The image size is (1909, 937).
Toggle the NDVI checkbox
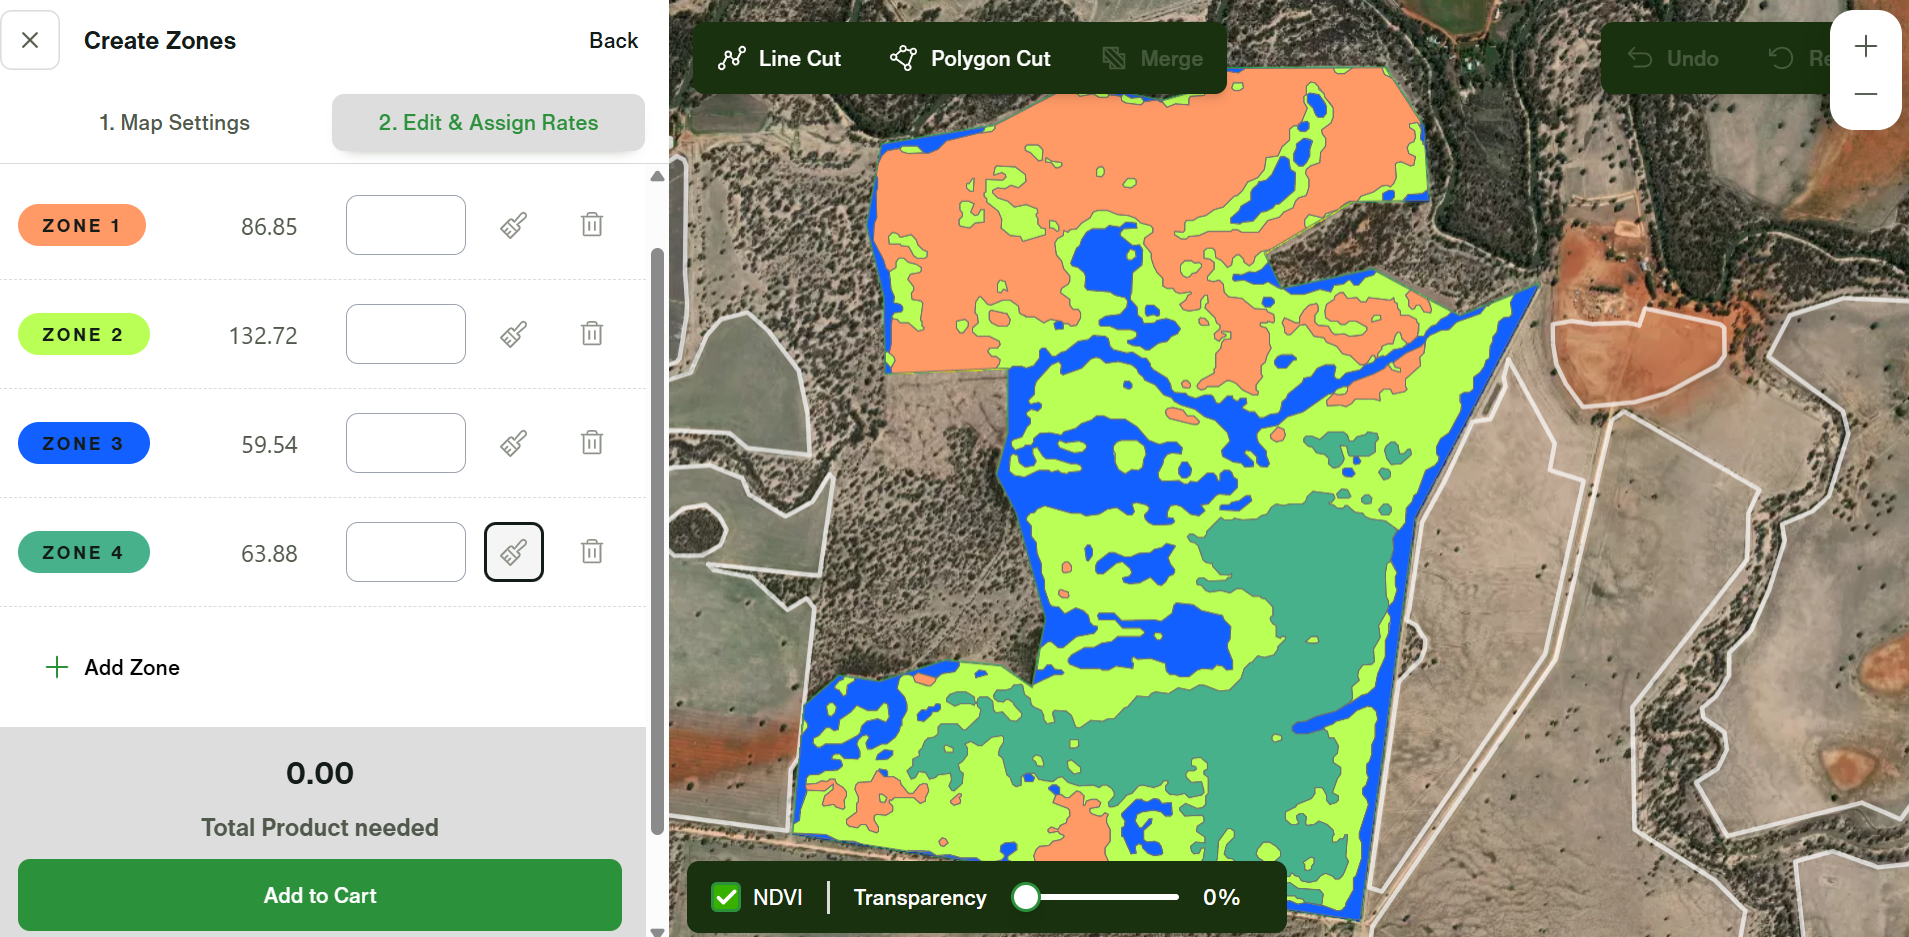(x=726, y=897)
